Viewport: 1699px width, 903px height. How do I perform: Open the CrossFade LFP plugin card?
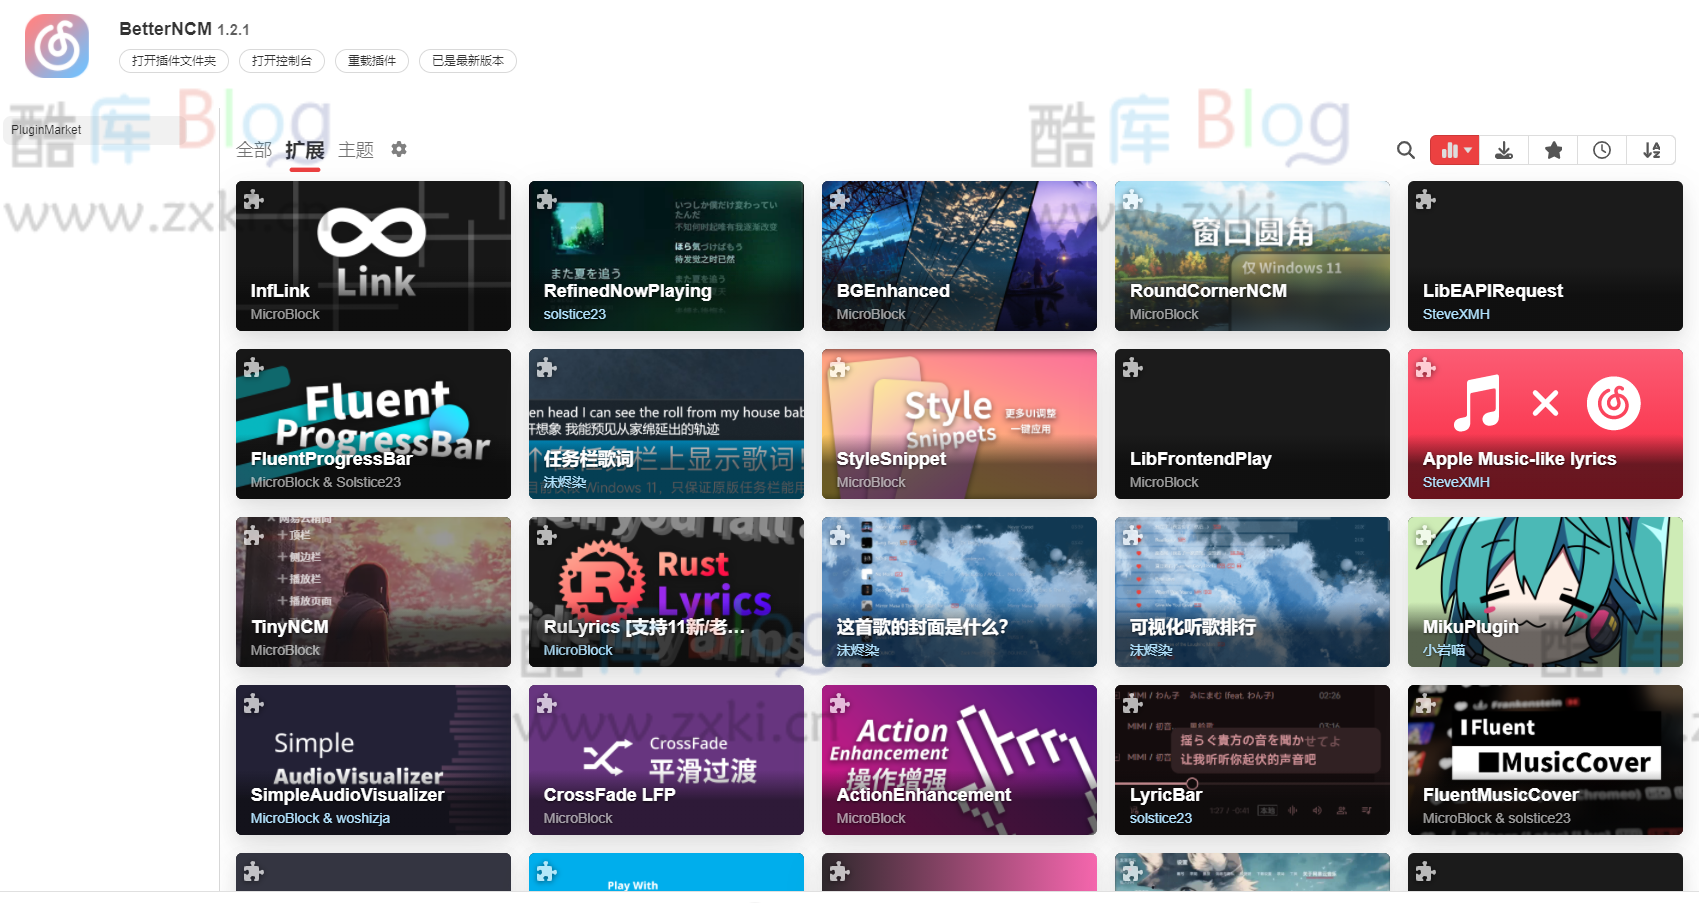click(x=666, y=760)
